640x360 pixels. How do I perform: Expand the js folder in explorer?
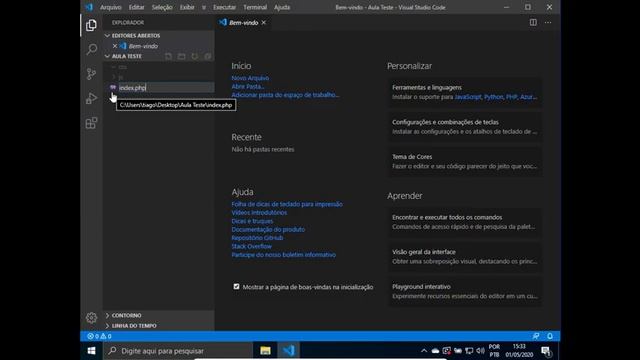pyautogui.click(x=158, y=77)
